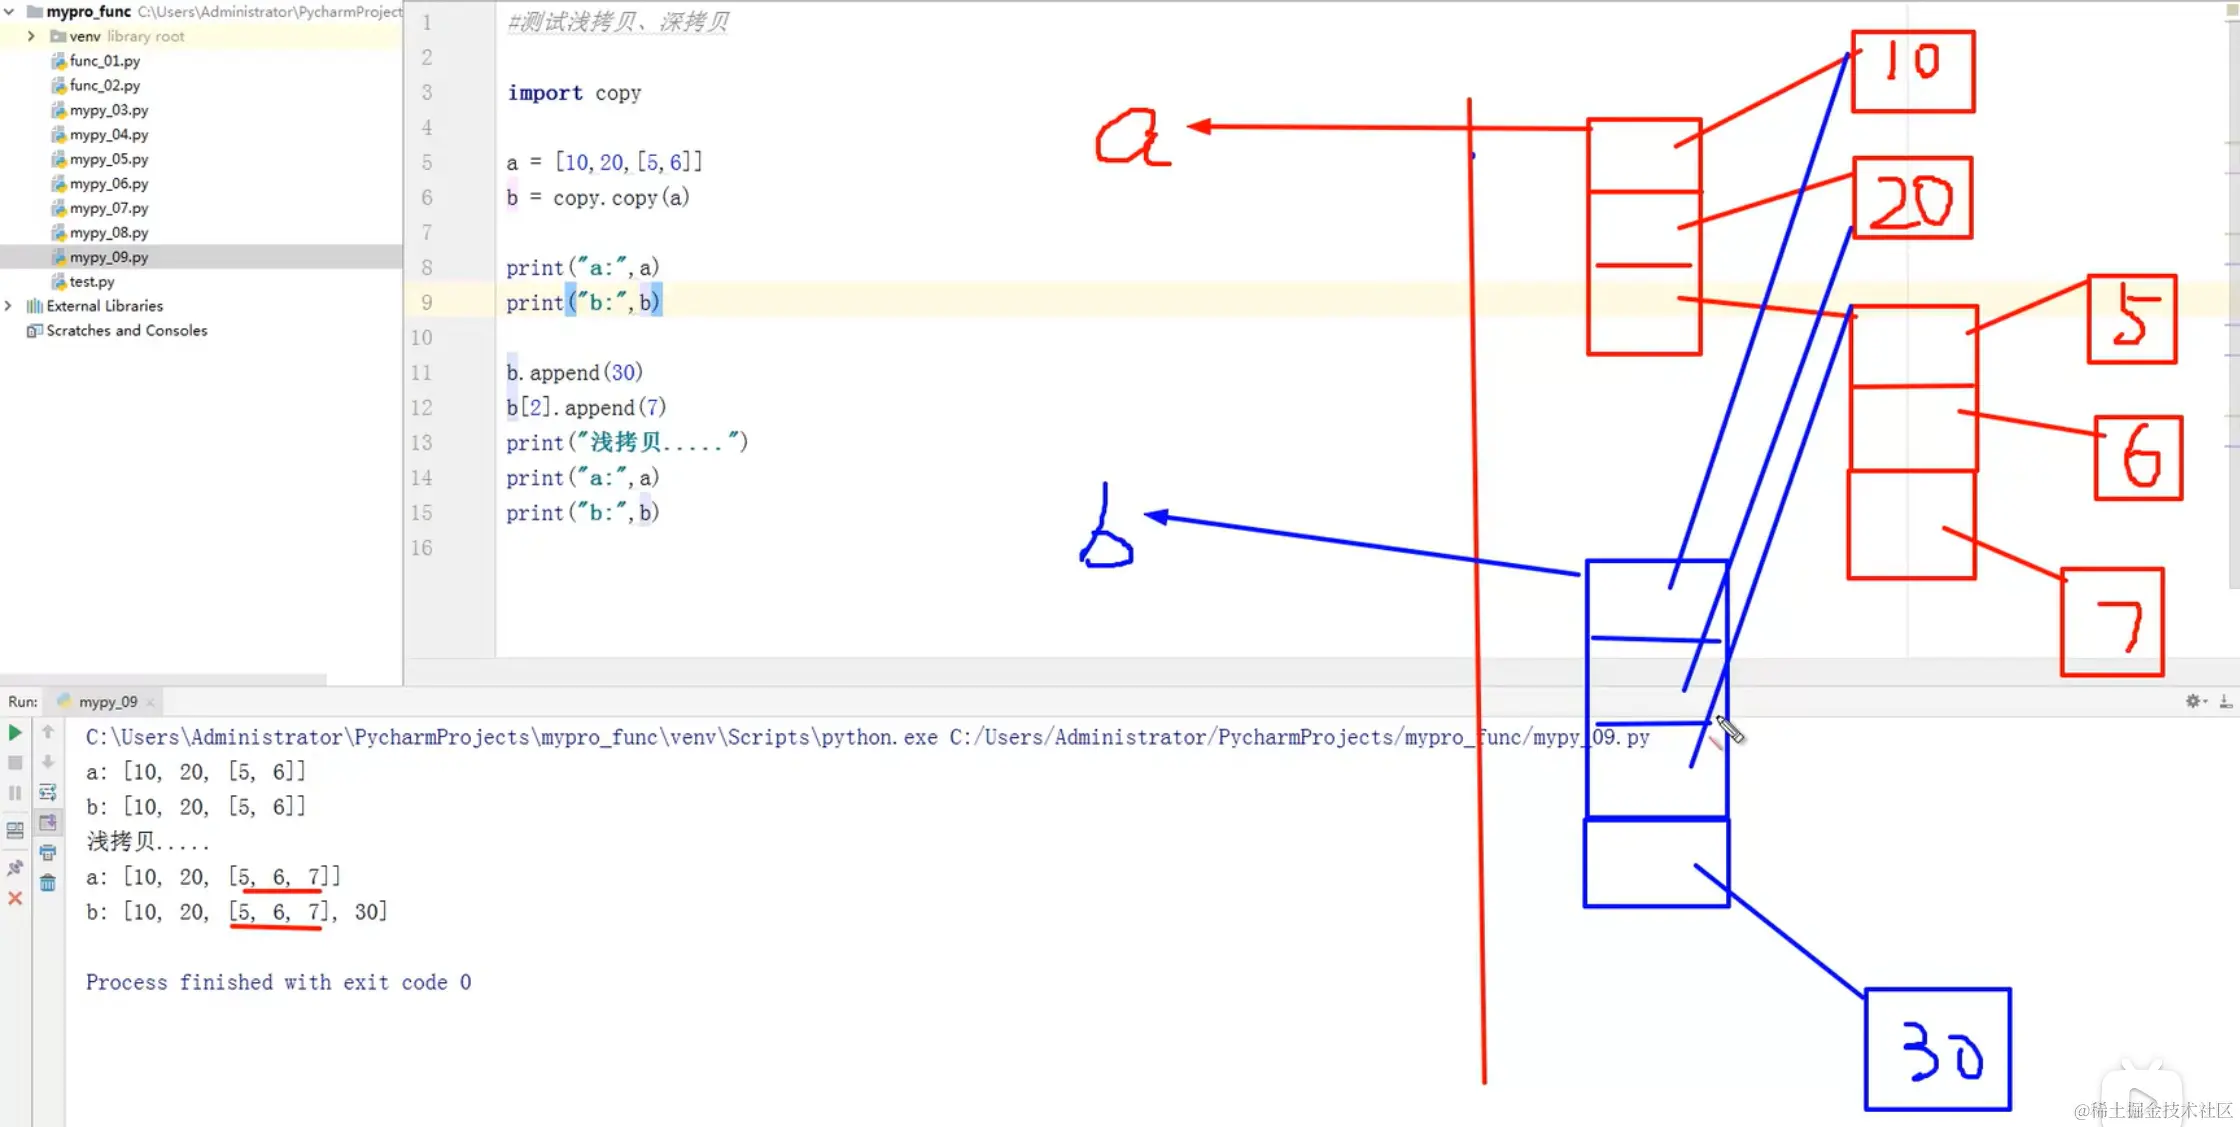Image resolution: width=2240 pixels, height=1127 pixels.
Task: Clear console with trash icon
Action: 47,883
